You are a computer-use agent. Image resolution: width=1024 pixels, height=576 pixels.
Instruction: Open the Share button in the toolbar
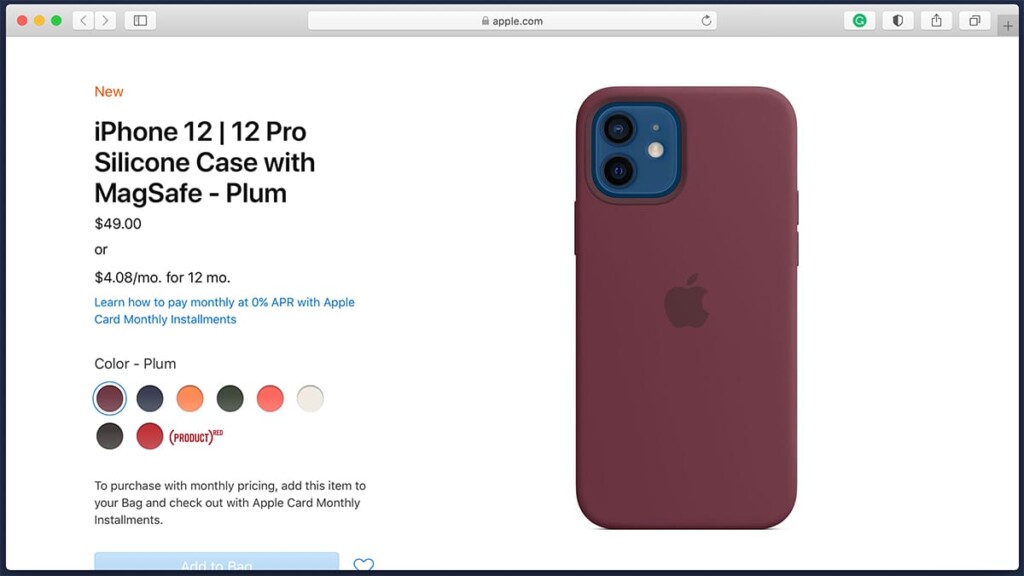tap(936, 21)
